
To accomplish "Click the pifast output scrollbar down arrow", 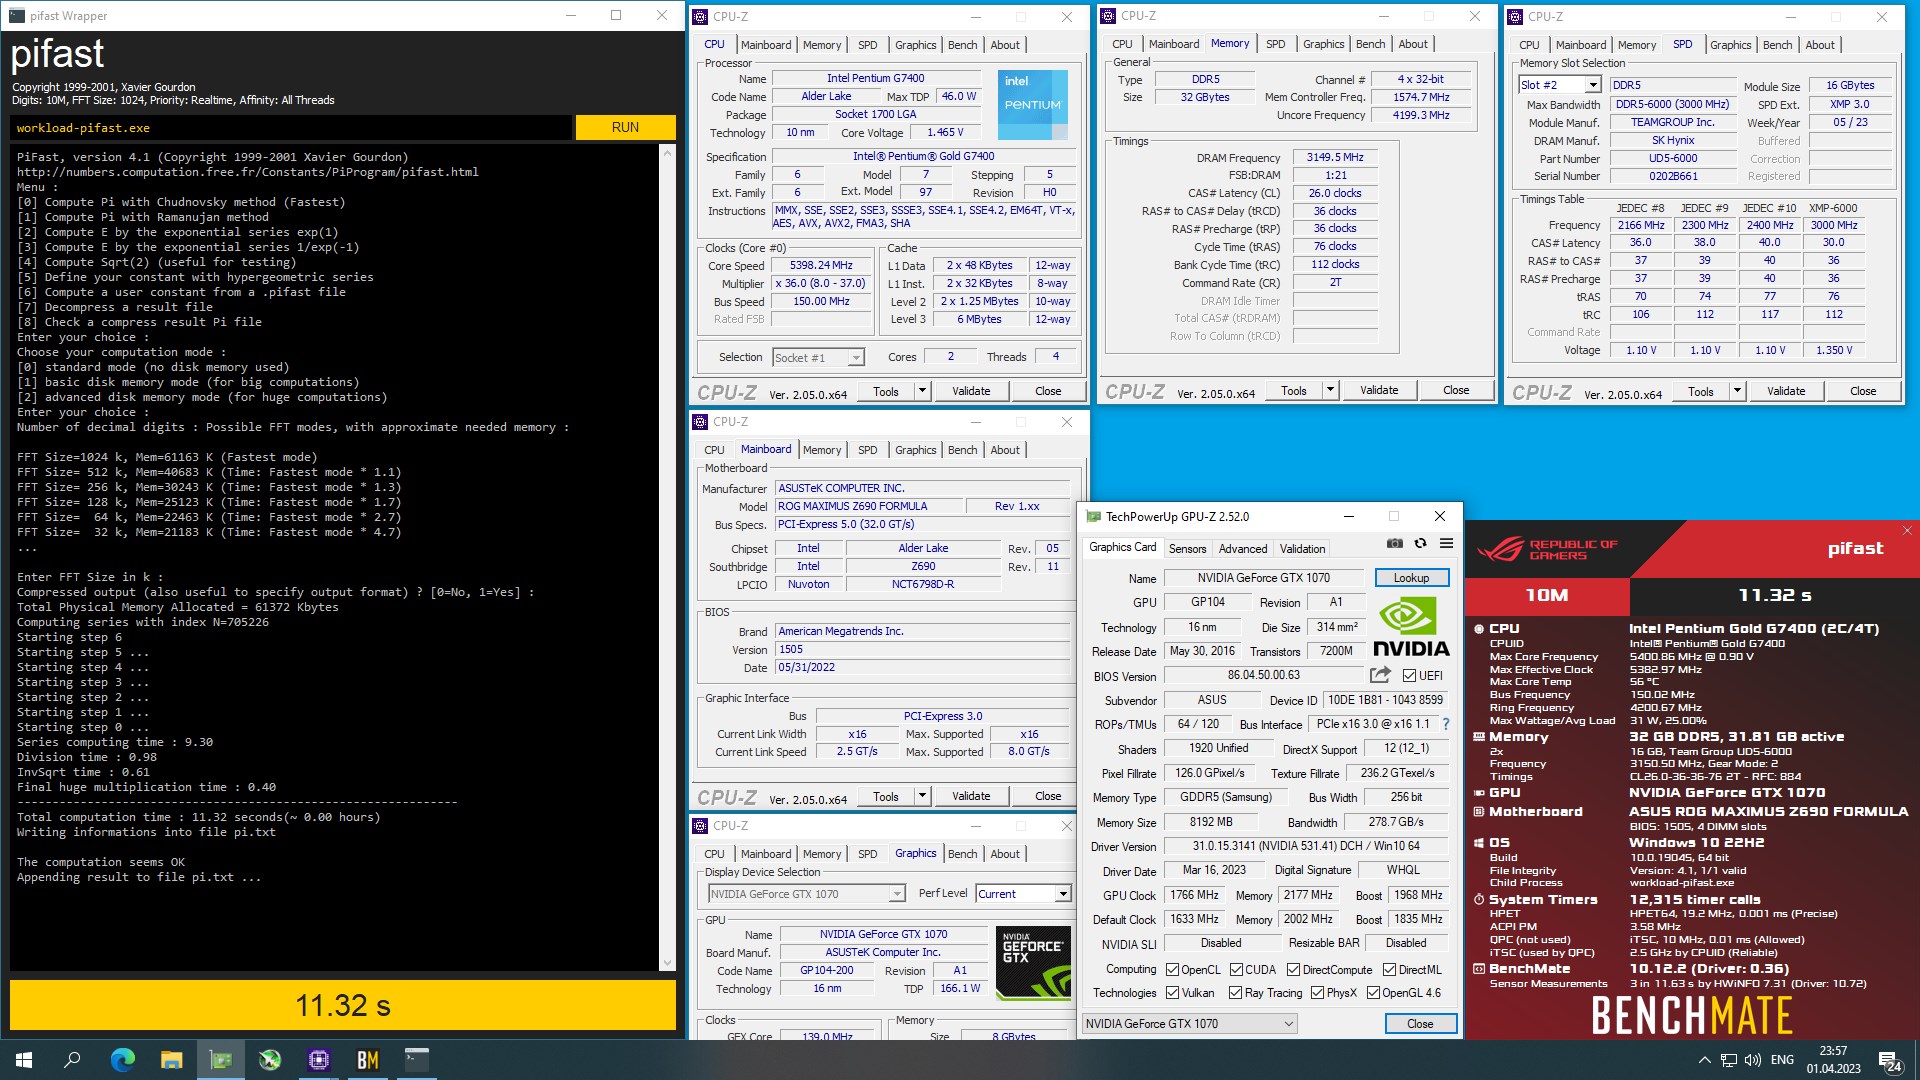I will click(x=668, y=963).
